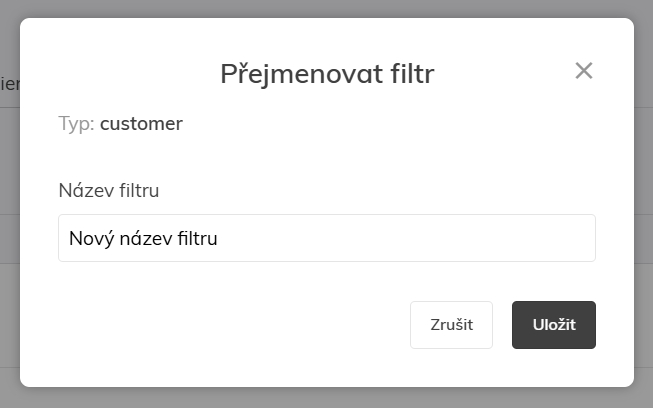Click the blank dialog space left of Zrušit
The height and width of the screenshot is (408, 653).
point(233,325)
